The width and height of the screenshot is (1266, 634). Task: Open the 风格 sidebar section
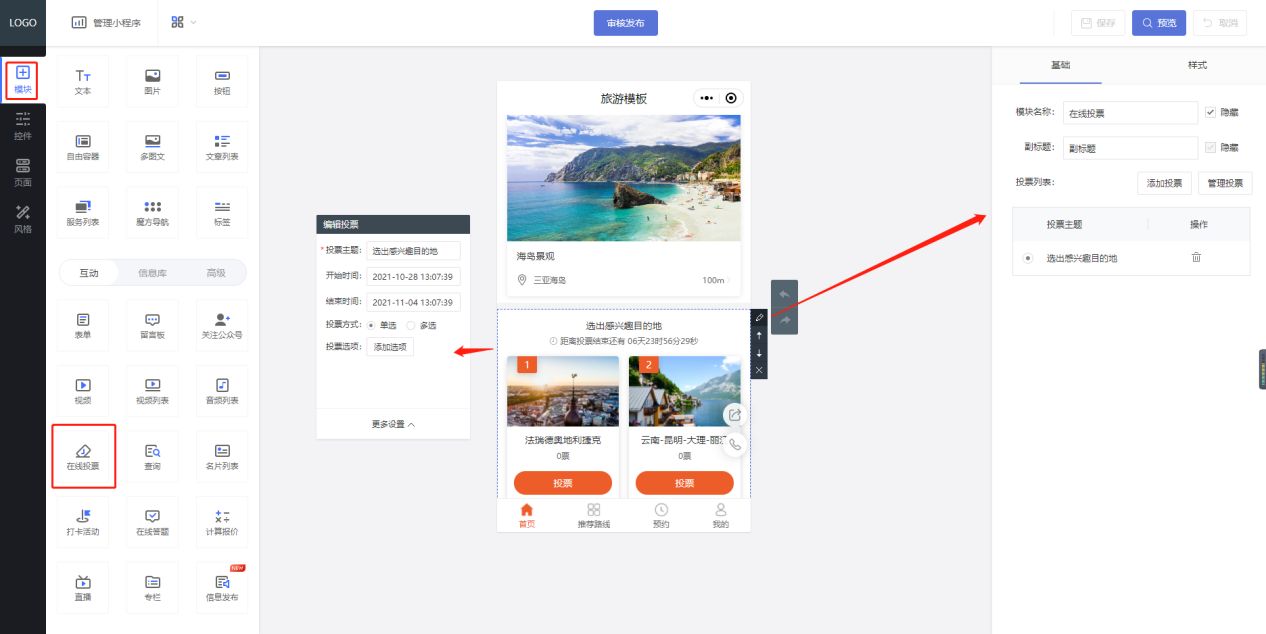coord(23,219)
